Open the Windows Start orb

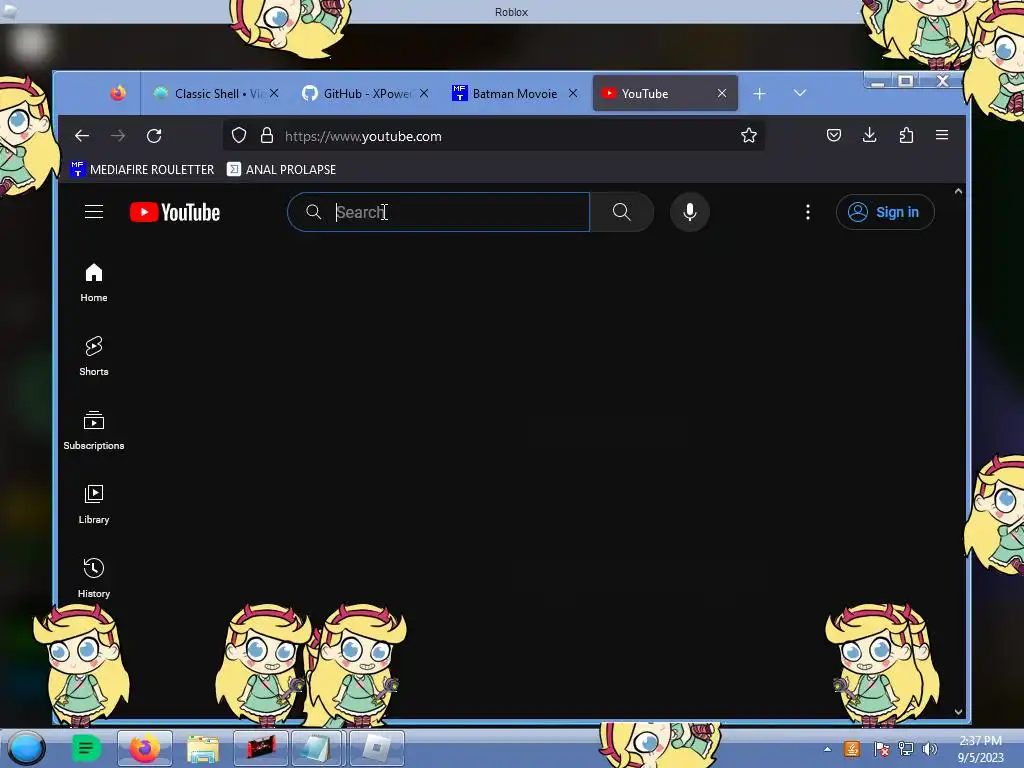click(x=27, y=748)
